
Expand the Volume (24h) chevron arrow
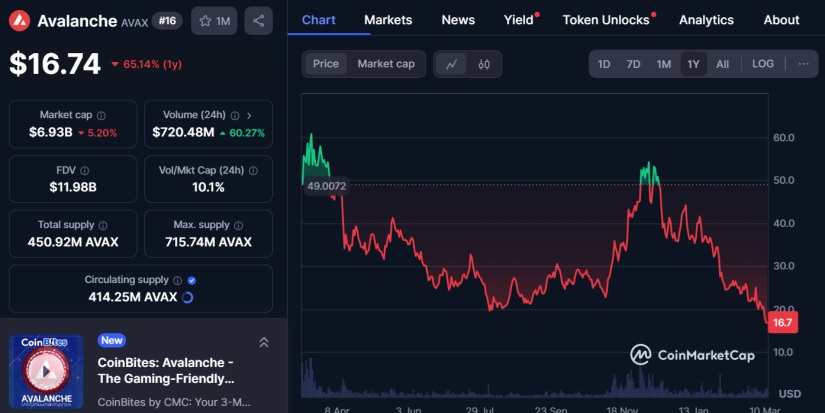[249, 116]
